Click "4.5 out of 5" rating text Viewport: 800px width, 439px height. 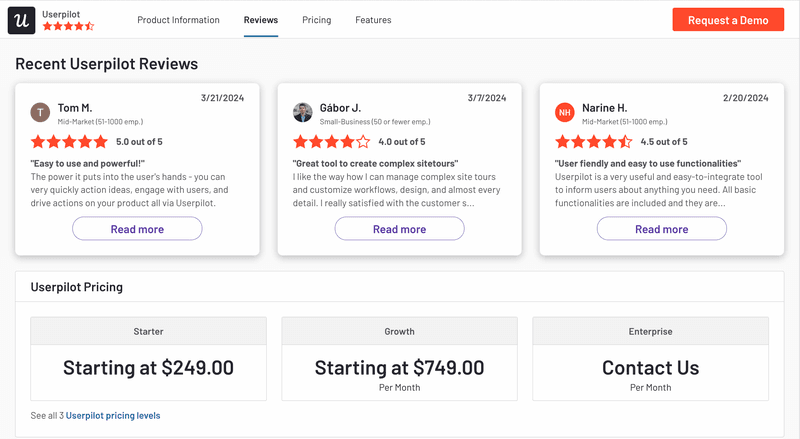[664, 142]
